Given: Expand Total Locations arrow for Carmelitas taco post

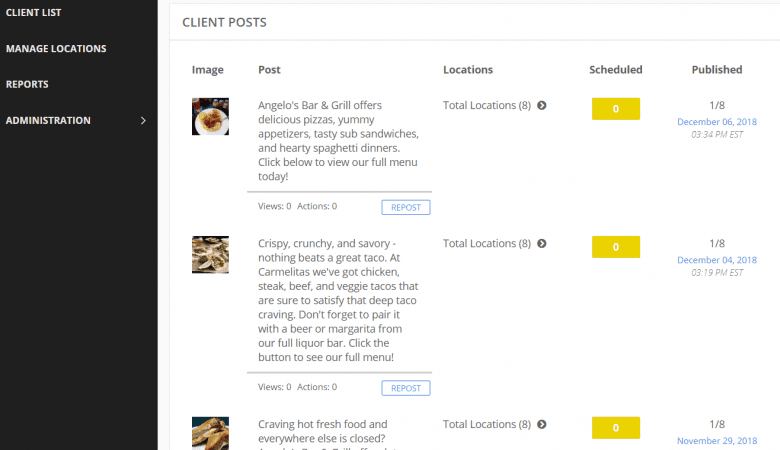Looking at the screenshot, I should tap(542, 243).
